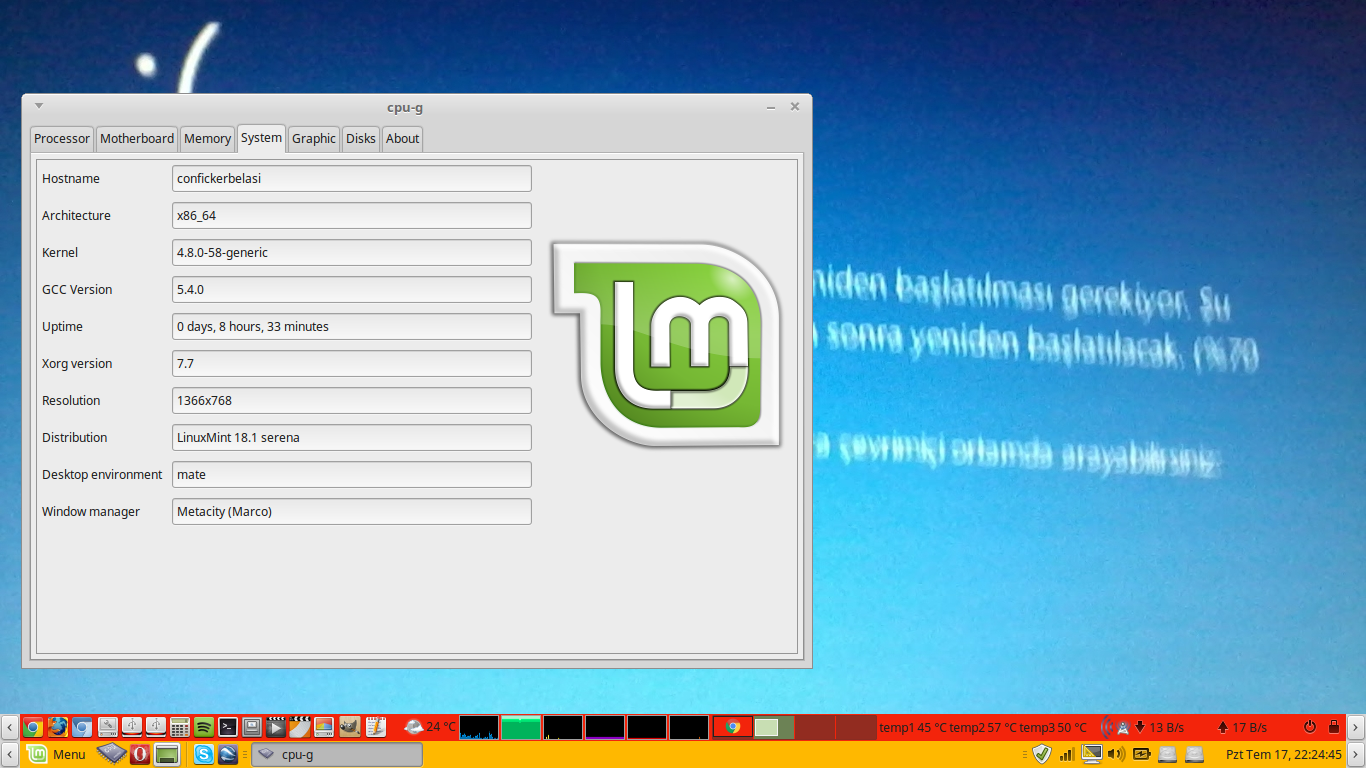Image resolution: width=1366 pixels, height=768 pixels.
Task: Launch Firefox from the panel
Action: point(57,727)
